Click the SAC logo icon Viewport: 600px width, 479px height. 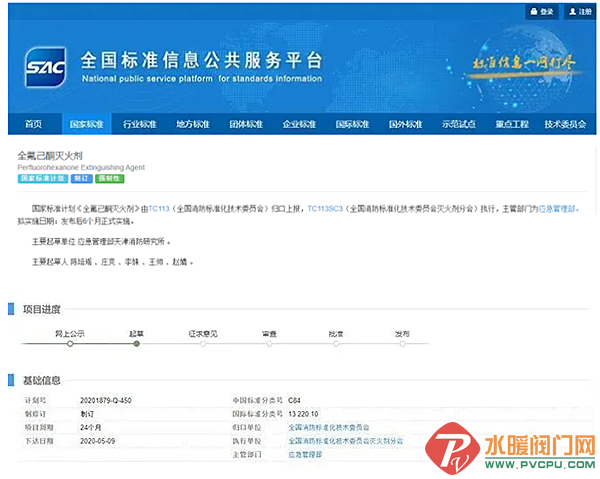point(45,67)
